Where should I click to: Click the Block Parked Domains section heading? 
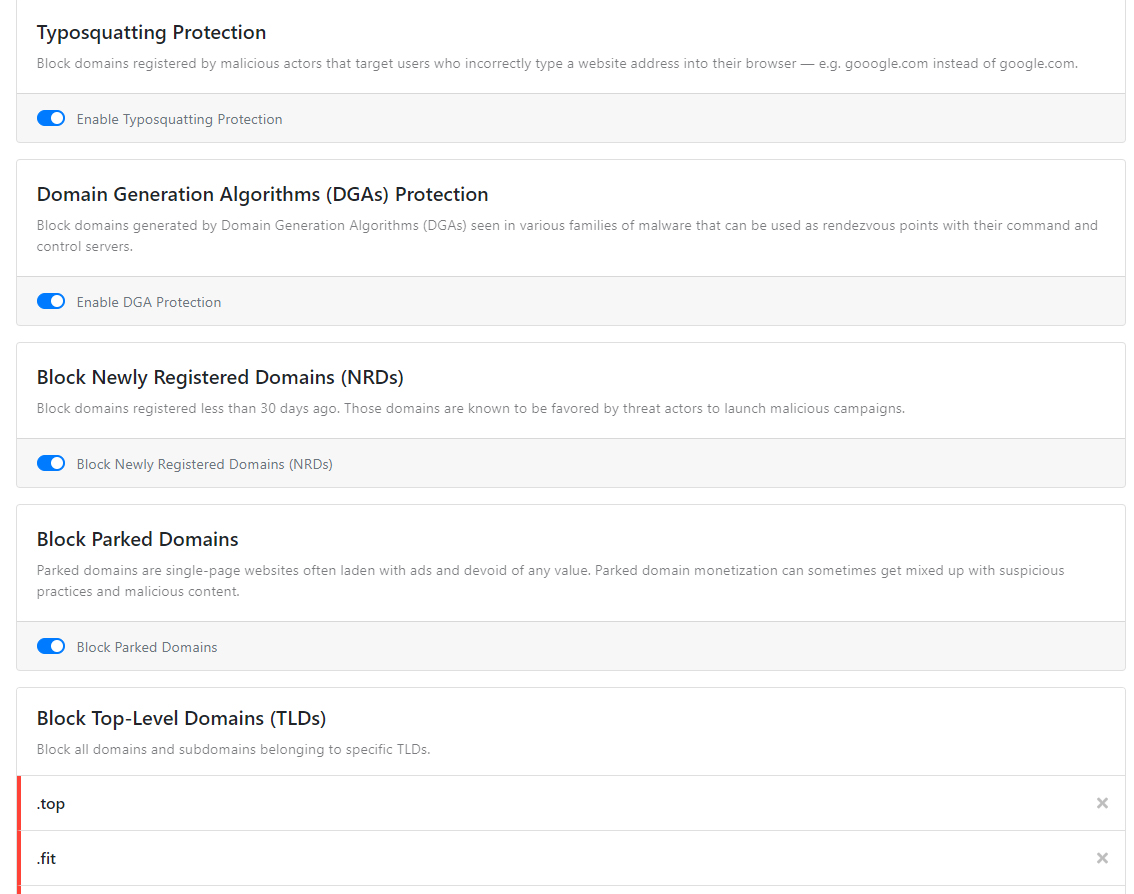pyautogui.click(x=137, y=539)
